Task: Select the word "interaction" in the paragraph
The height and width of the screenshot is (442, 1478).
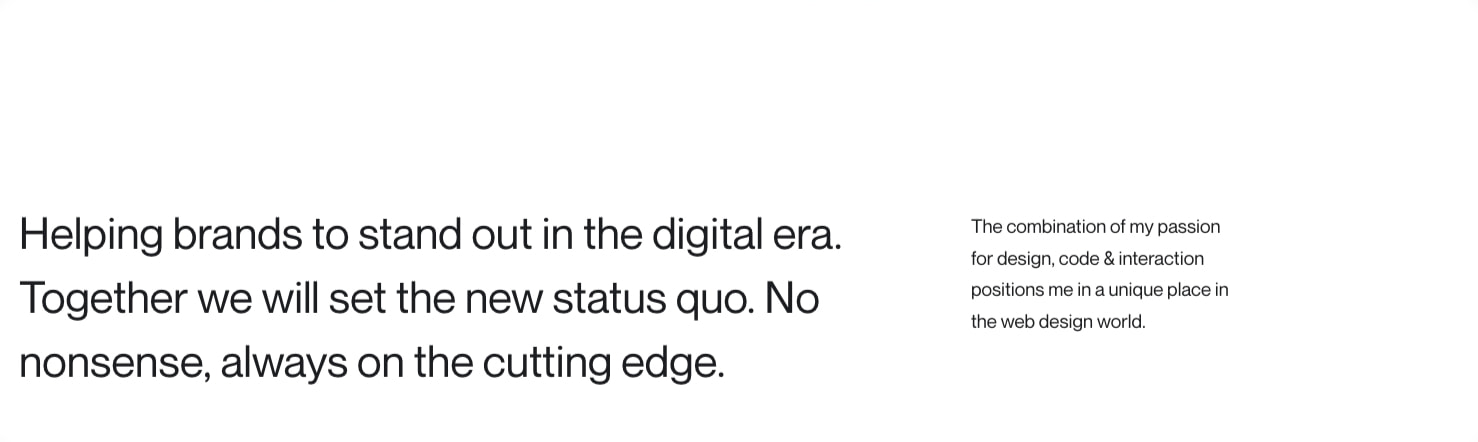Action: click(1161, 259)
